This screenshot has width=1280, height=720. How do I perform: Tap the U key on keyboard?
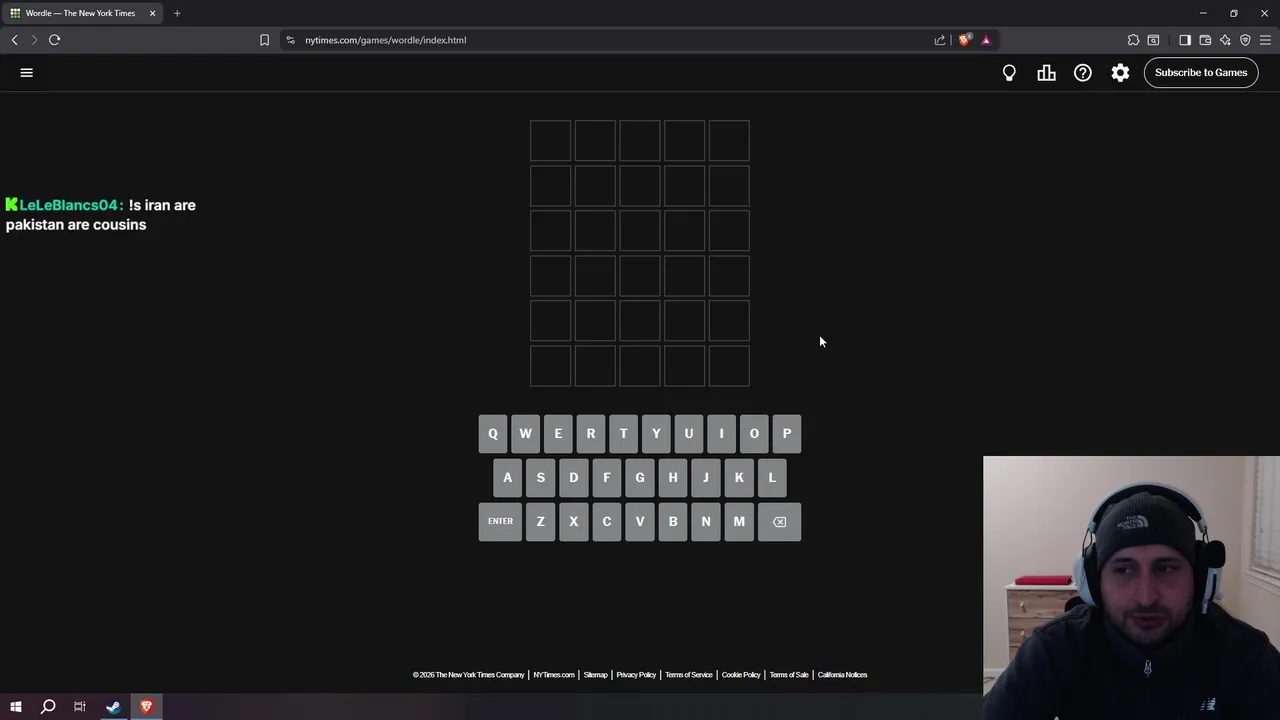(x=688, y=434)
